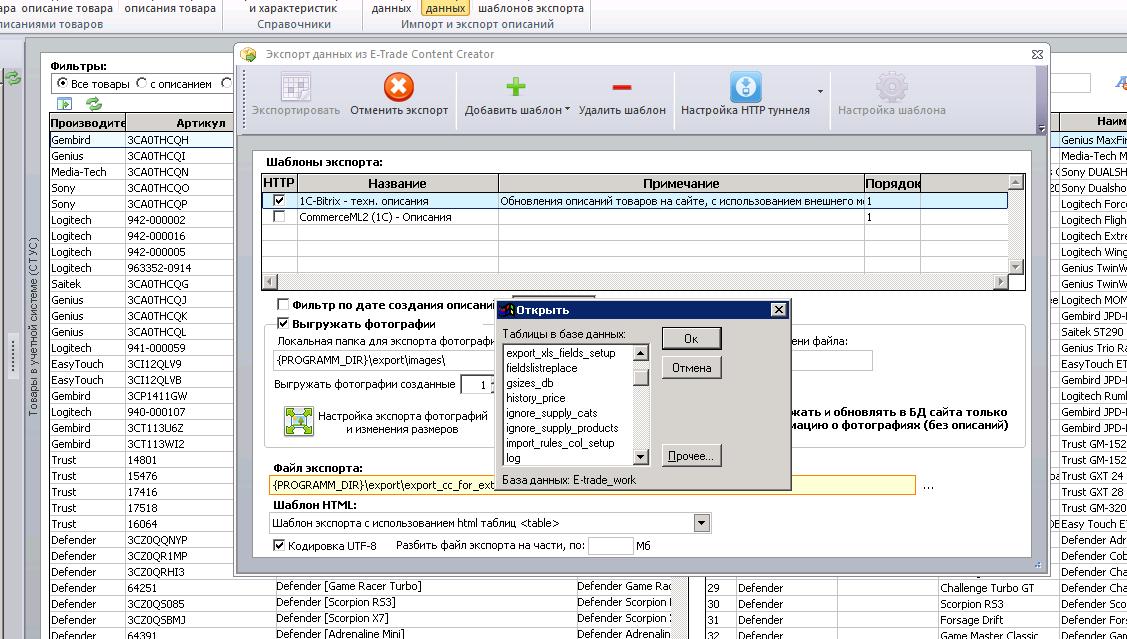The image size is (1127, 639).
Task: Select 1C-Bitrix - техн. описания row
Action: coord(635,201)
